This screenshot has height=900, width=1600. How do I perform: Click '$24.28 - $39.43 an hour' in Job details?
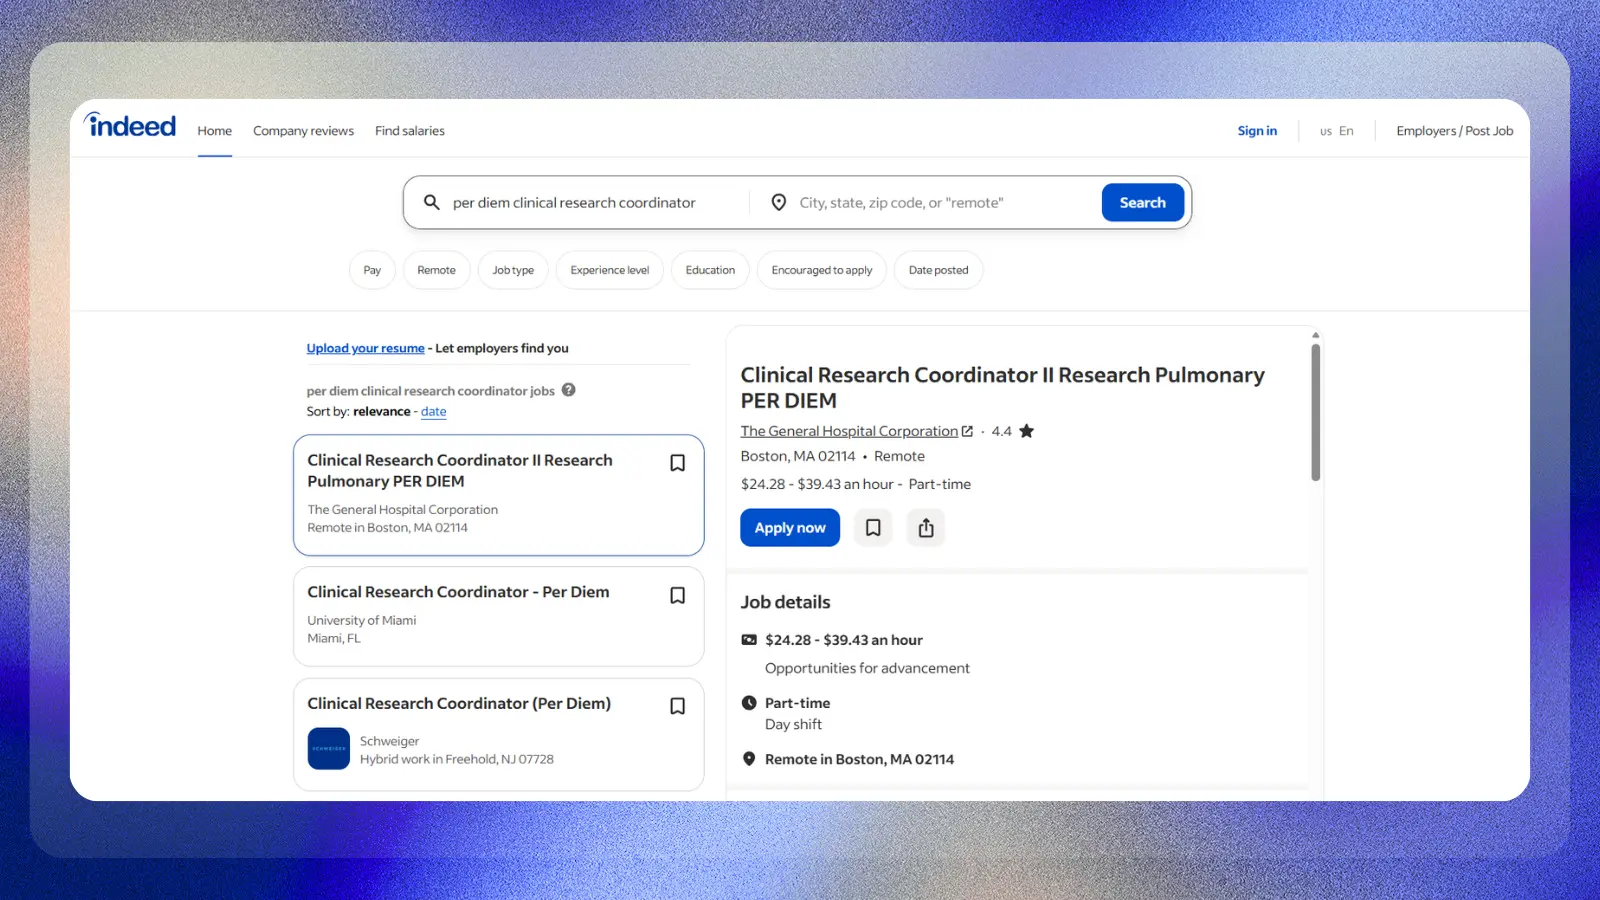click(x=844, y=640)
